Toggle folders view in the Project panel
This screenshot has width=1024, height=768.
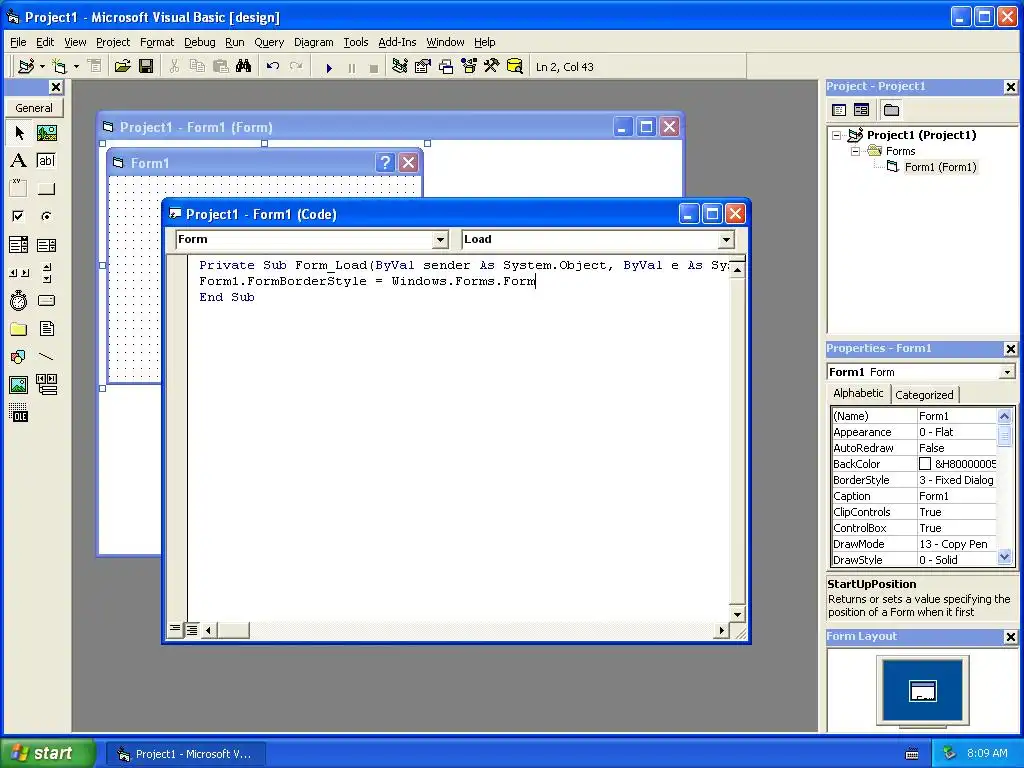(891, 110)
